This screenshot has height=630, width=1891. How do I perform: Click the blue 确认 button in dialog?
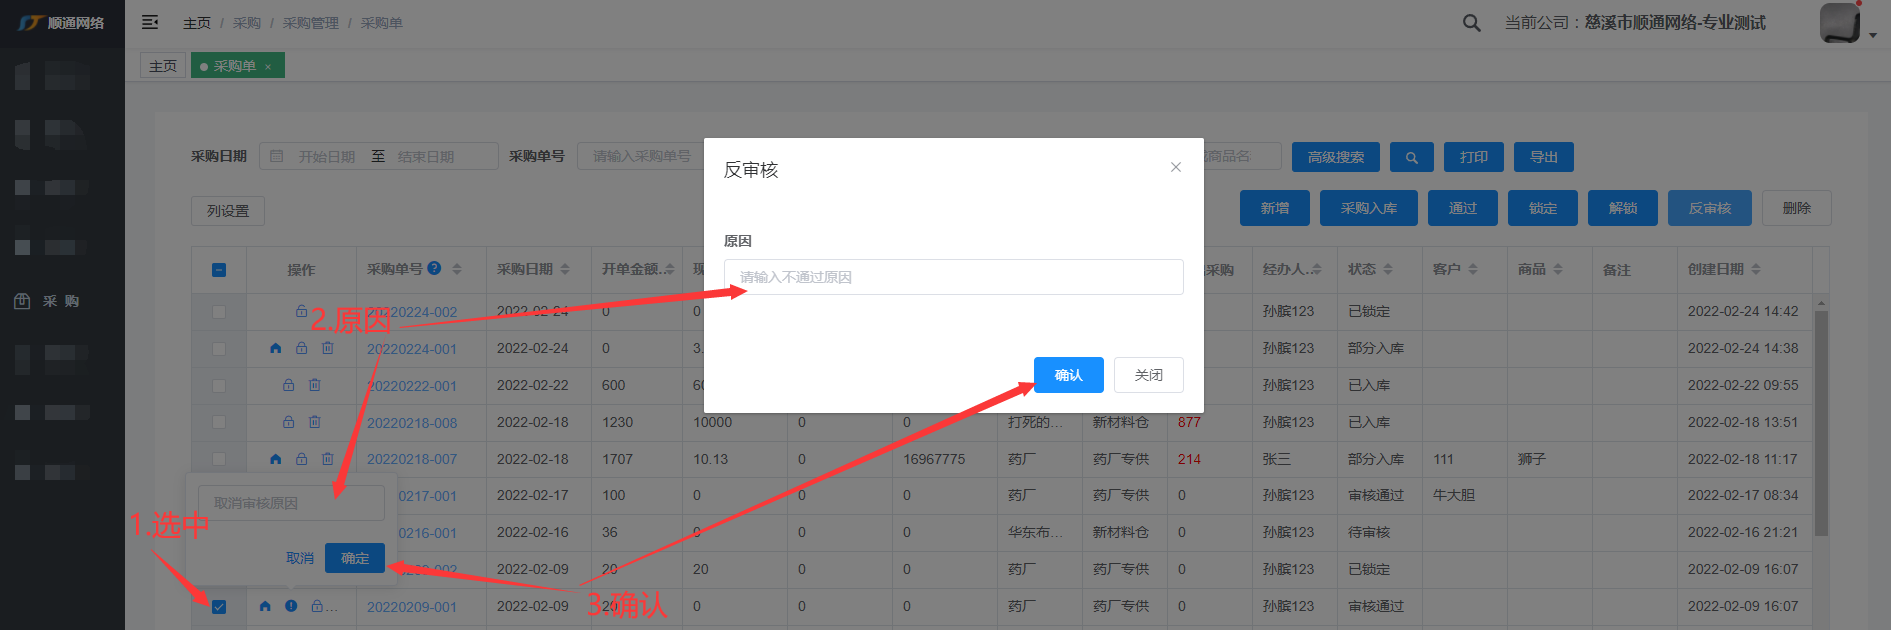(x=1068, y=375)
